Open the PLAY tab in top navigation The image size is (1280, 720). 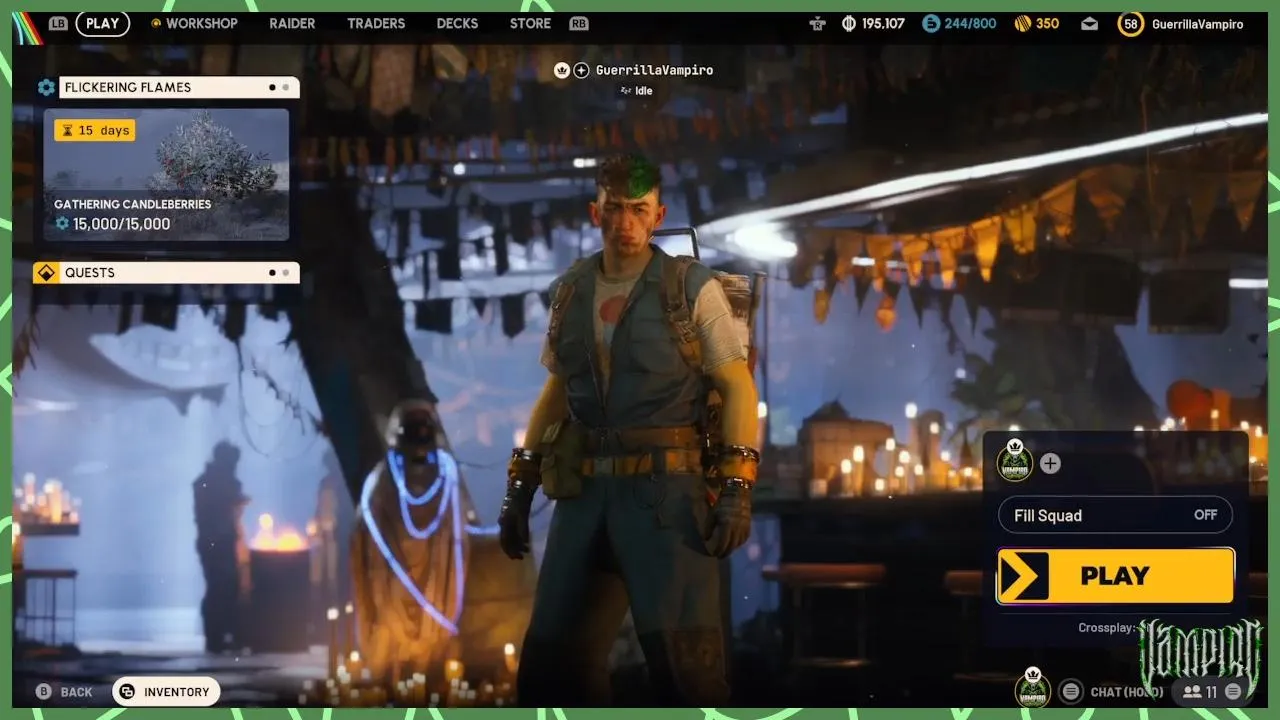103,23
